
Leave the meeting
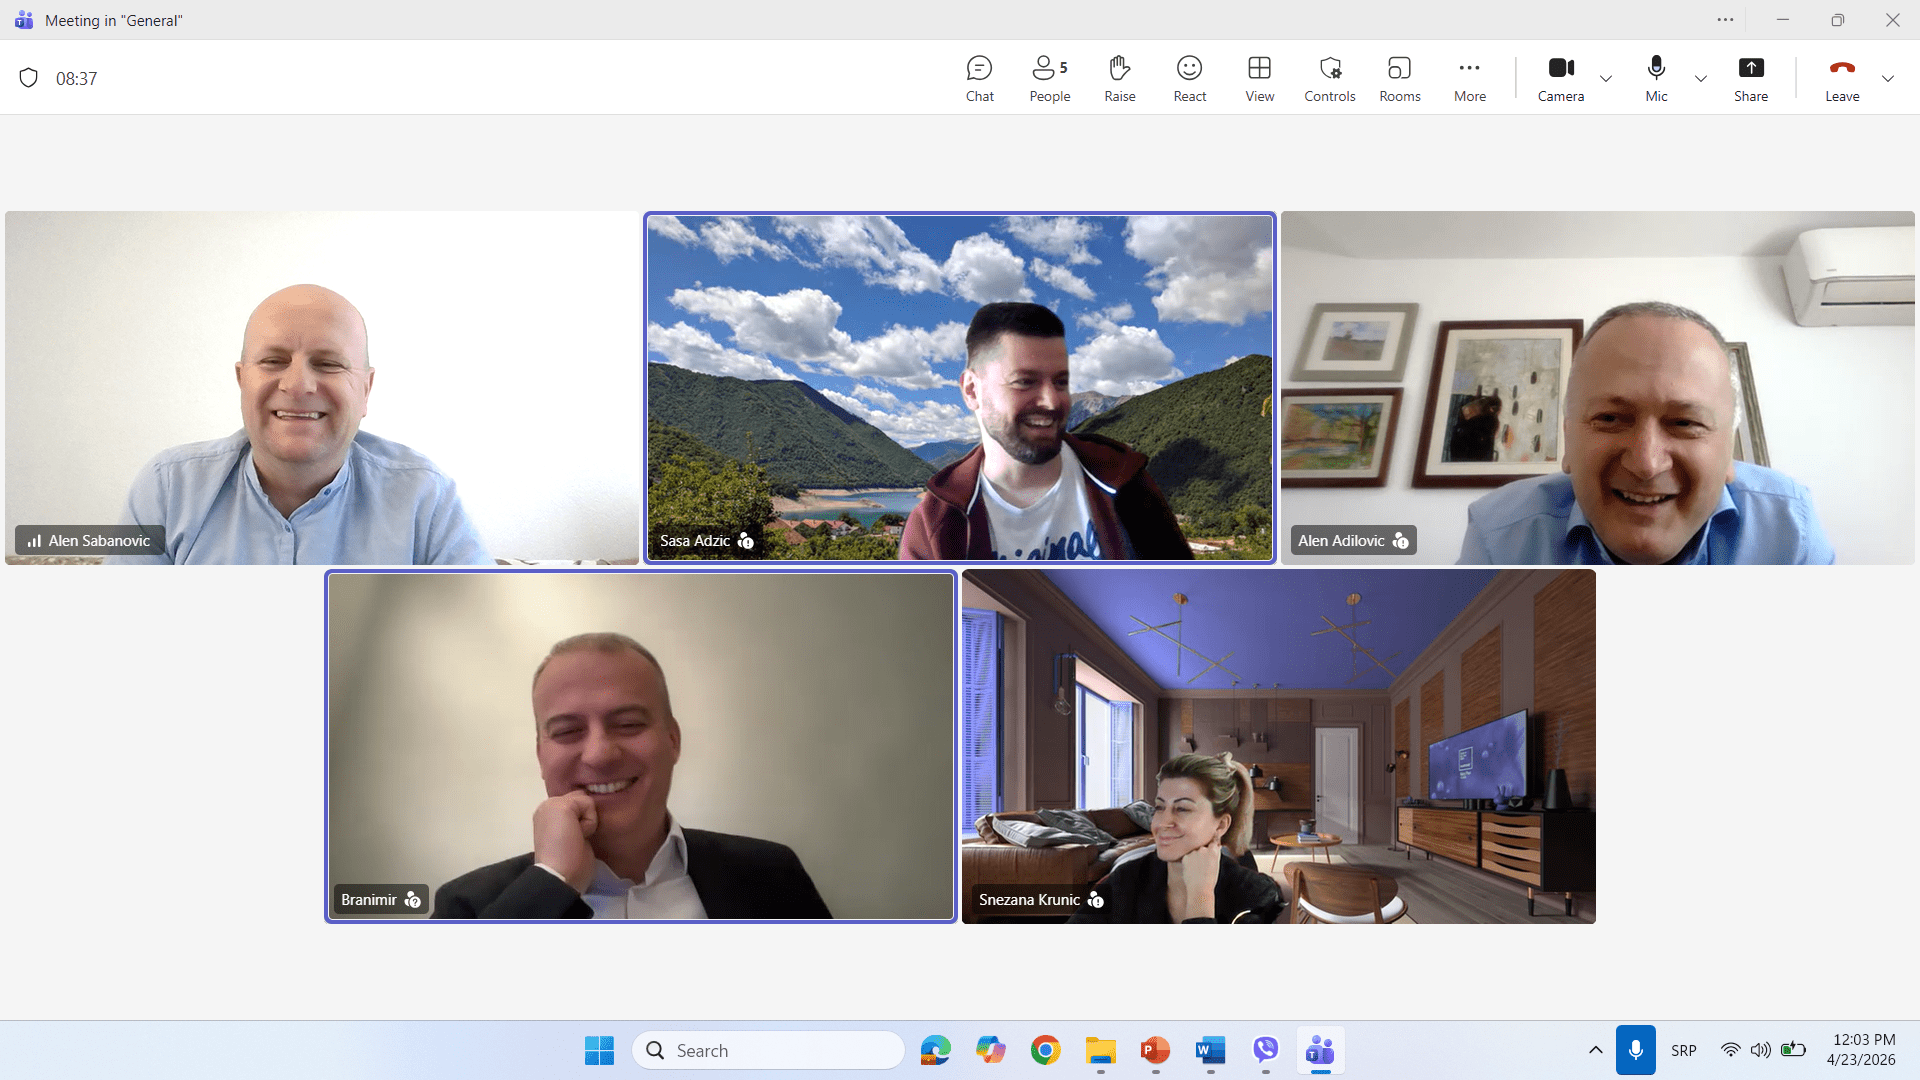(x=1841, y=79)
